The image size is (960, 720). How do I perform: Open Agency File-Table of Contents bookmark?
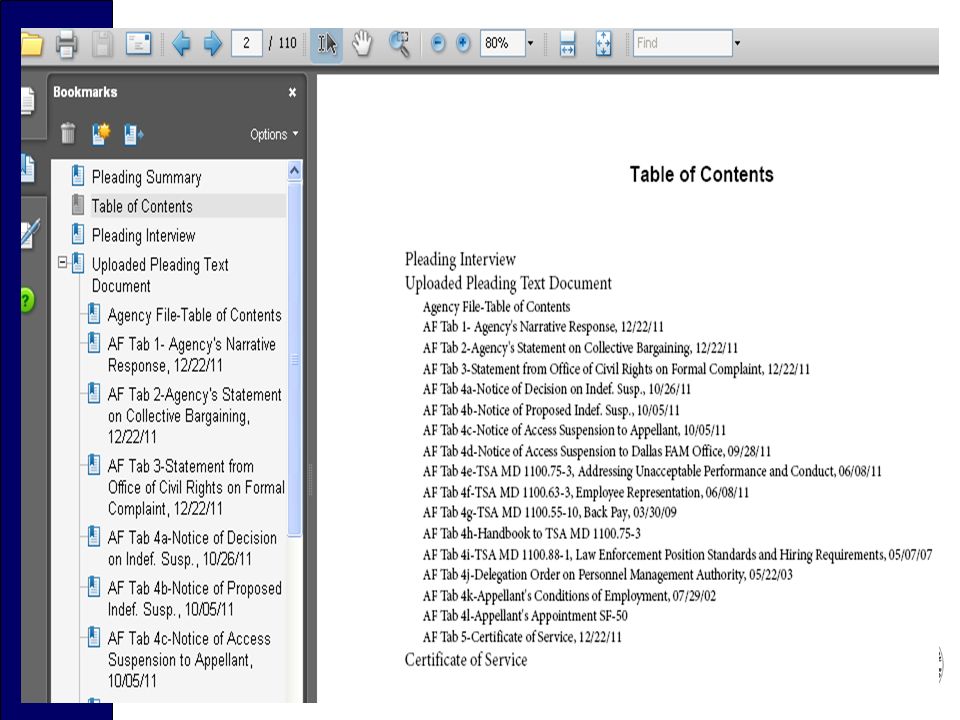pyautogui.click(x=195, y=315)
